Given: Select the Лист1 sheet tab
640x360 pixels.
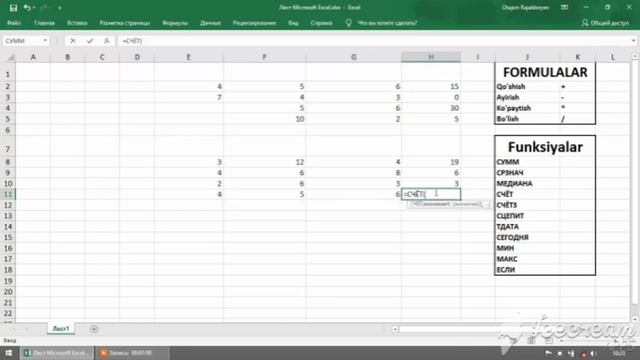Looking at the screenshot, I should [x=61, y=329].
